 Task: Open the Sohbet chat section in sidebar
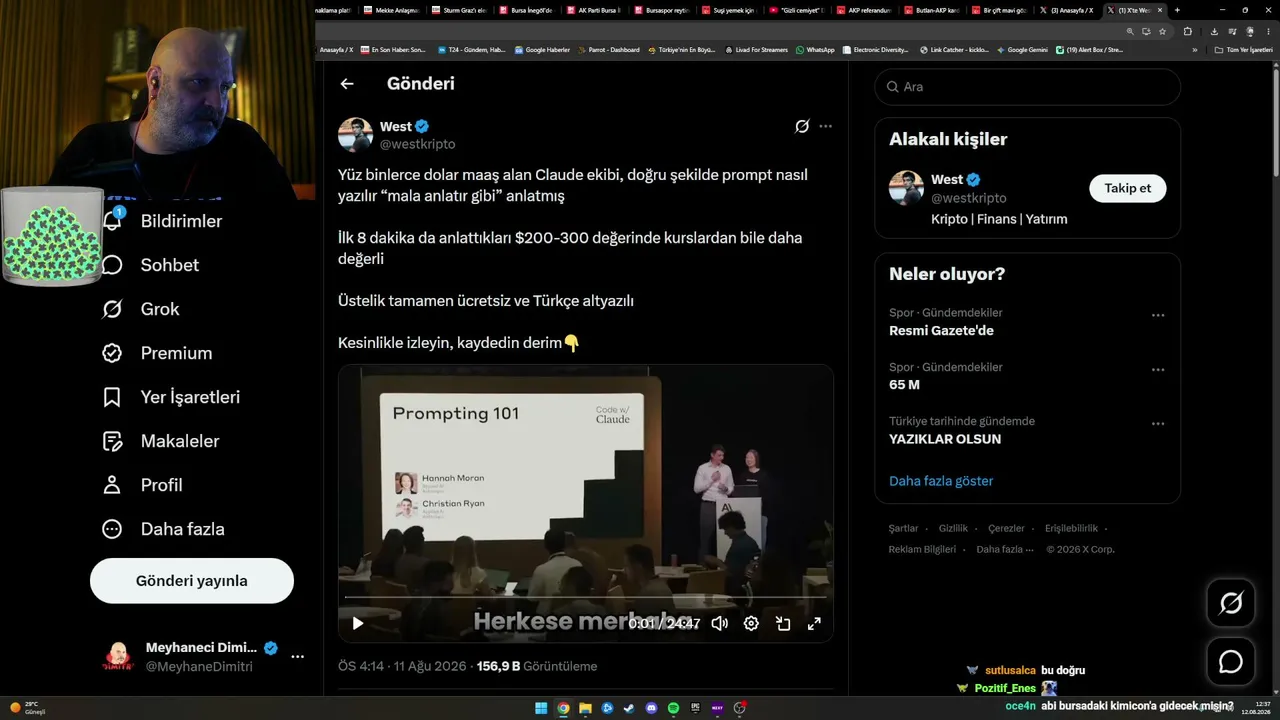point(150,265)
